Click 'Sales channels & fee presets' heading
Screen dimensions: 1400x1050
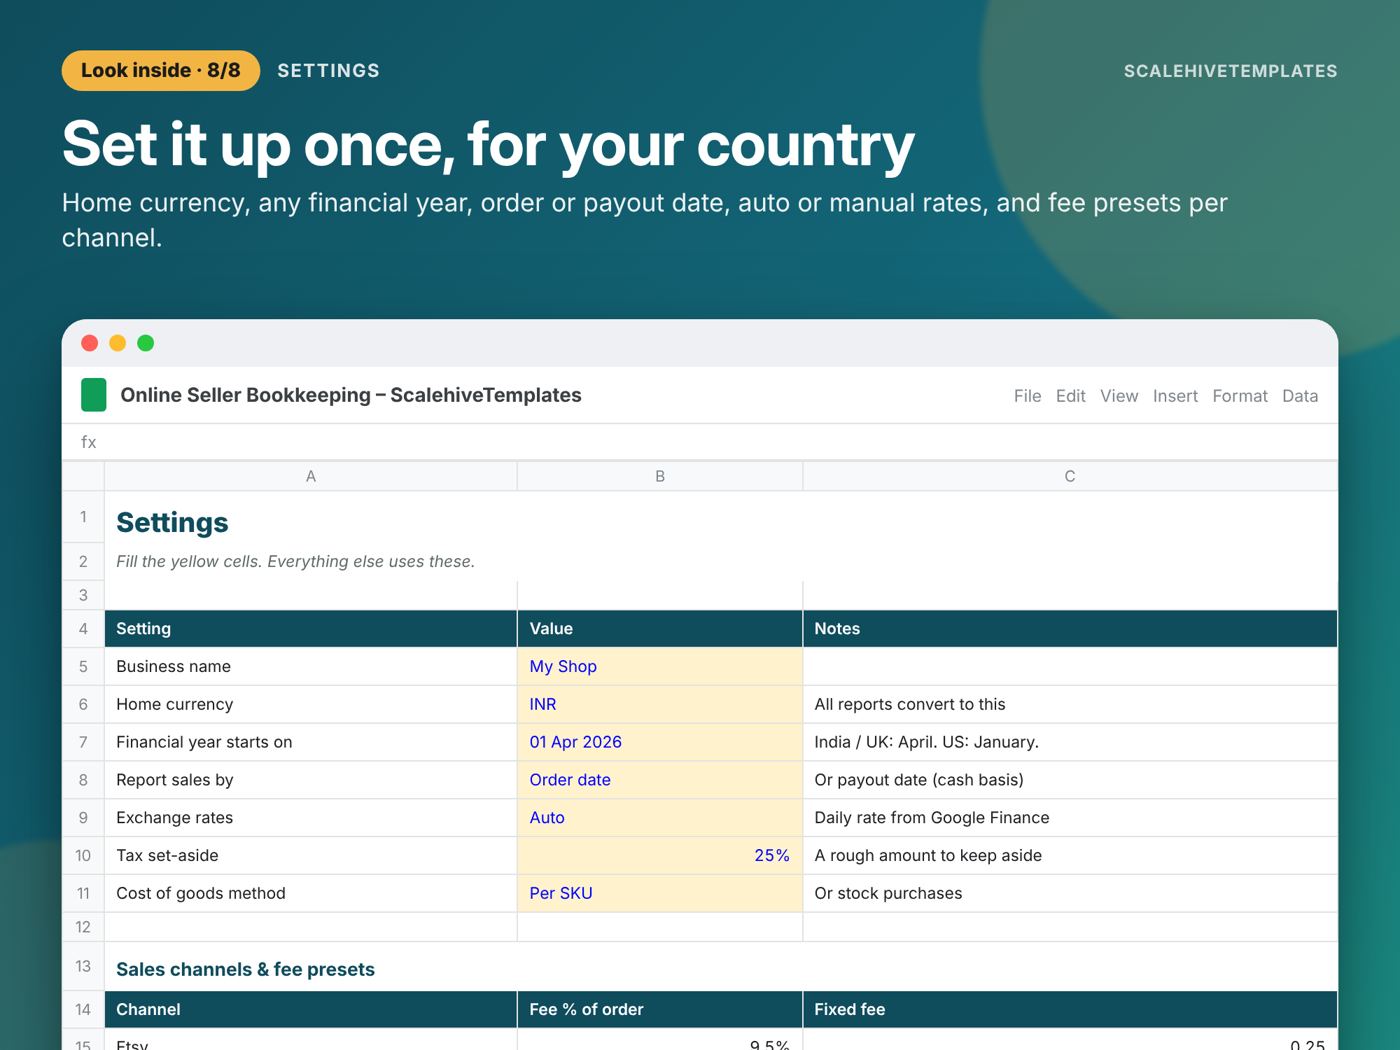(x=245, y=970)
